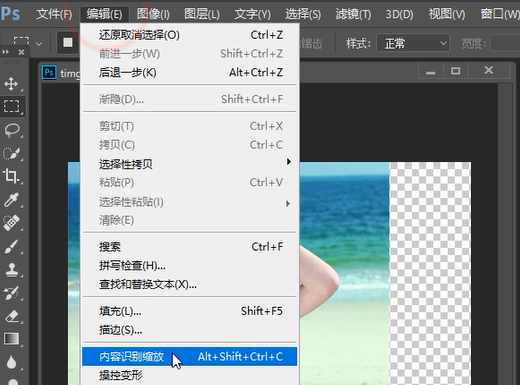Choose 后退一步(K) menu entry

point(190,72)
